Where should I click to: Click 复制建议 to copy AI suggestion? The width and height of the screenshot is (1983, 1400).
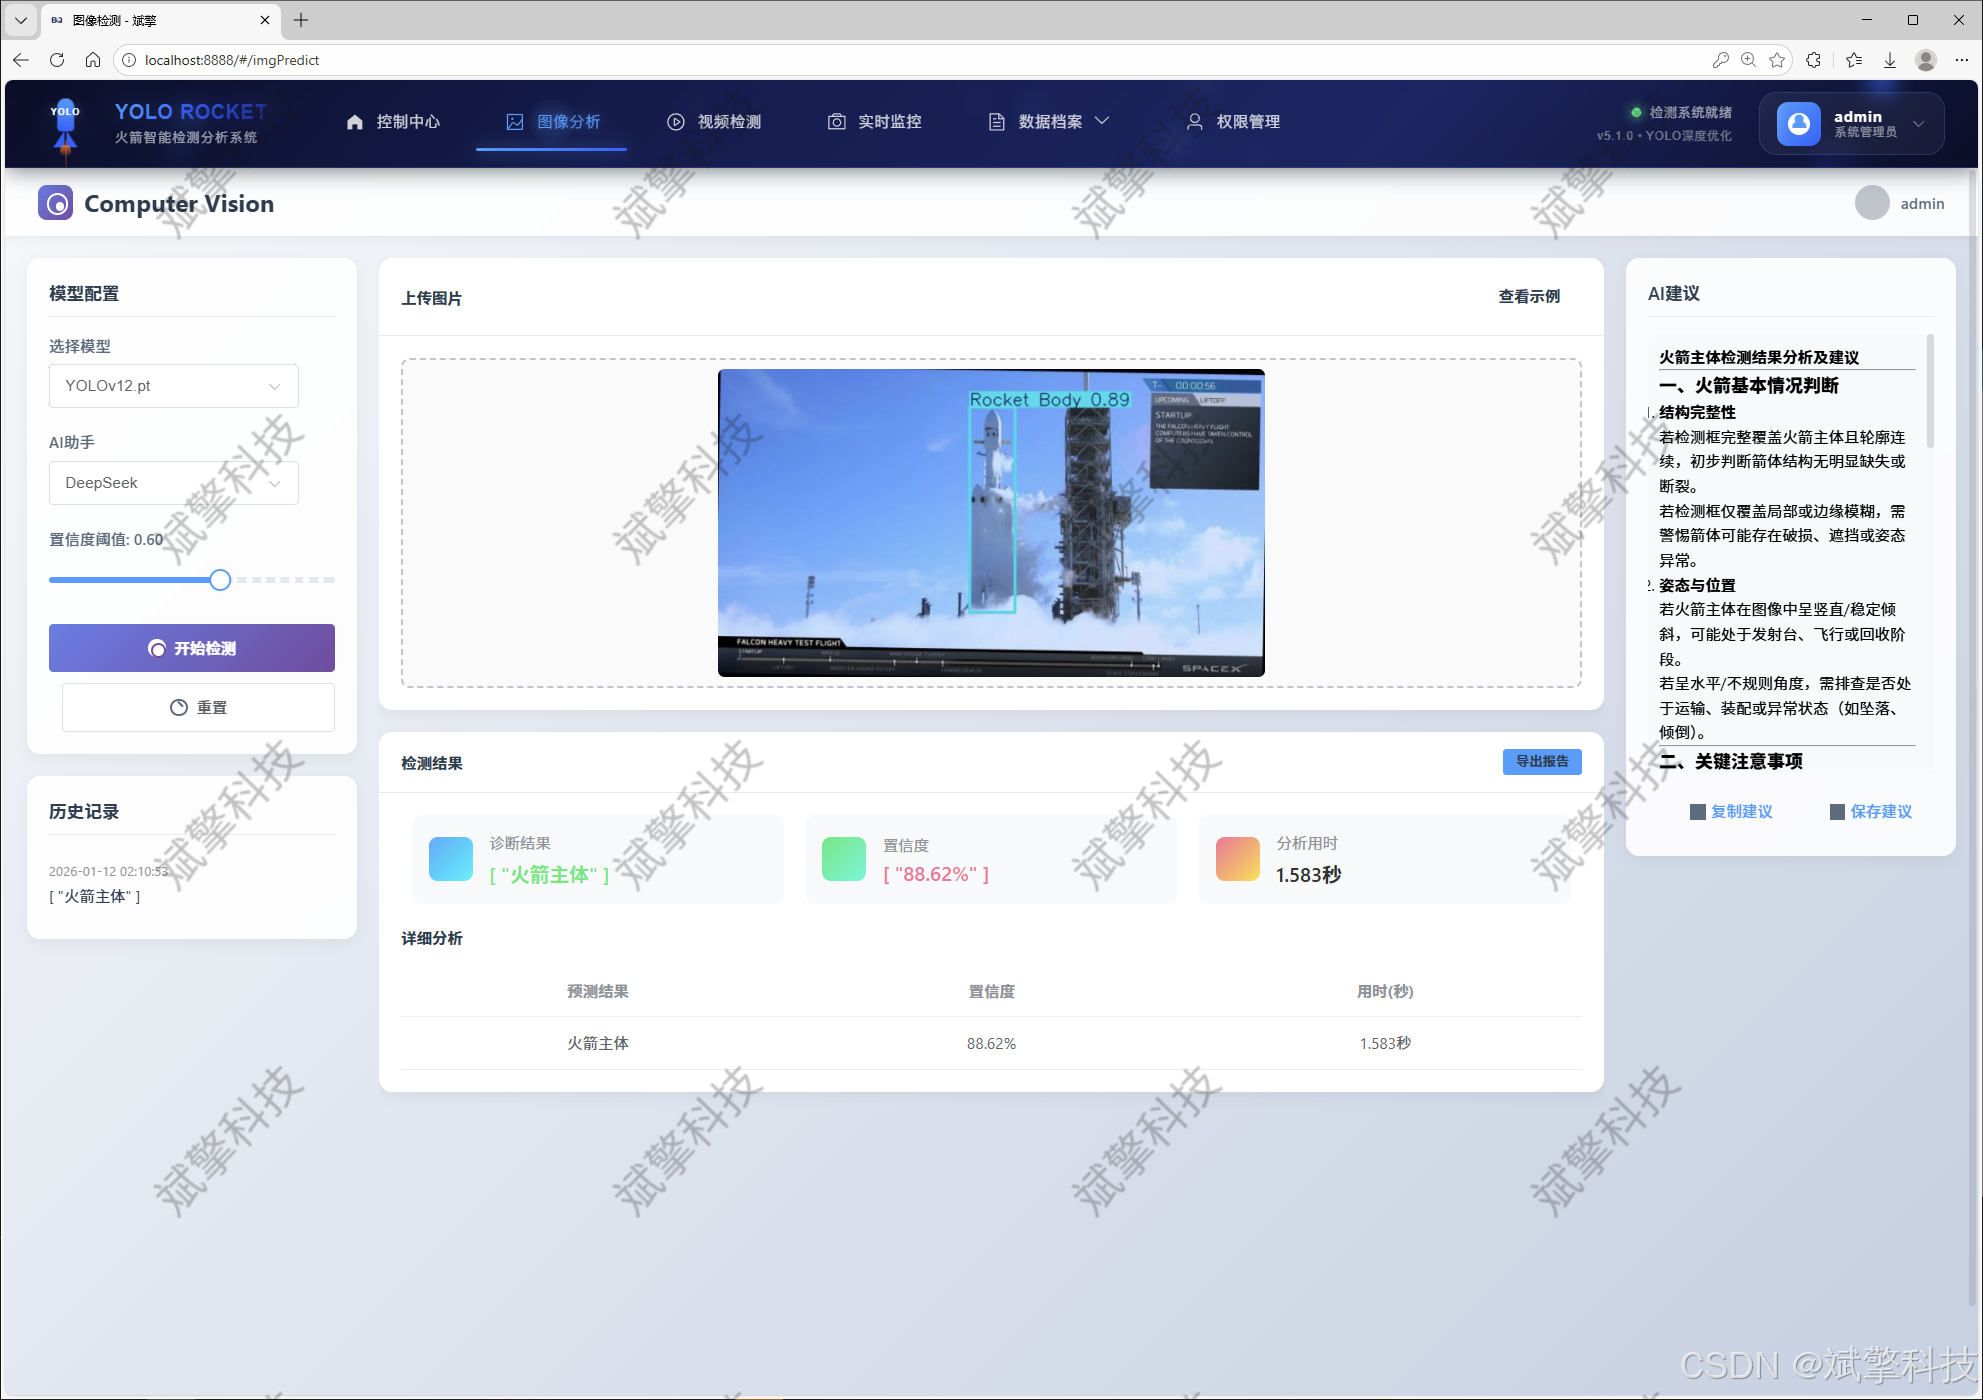coord(1740,811)
